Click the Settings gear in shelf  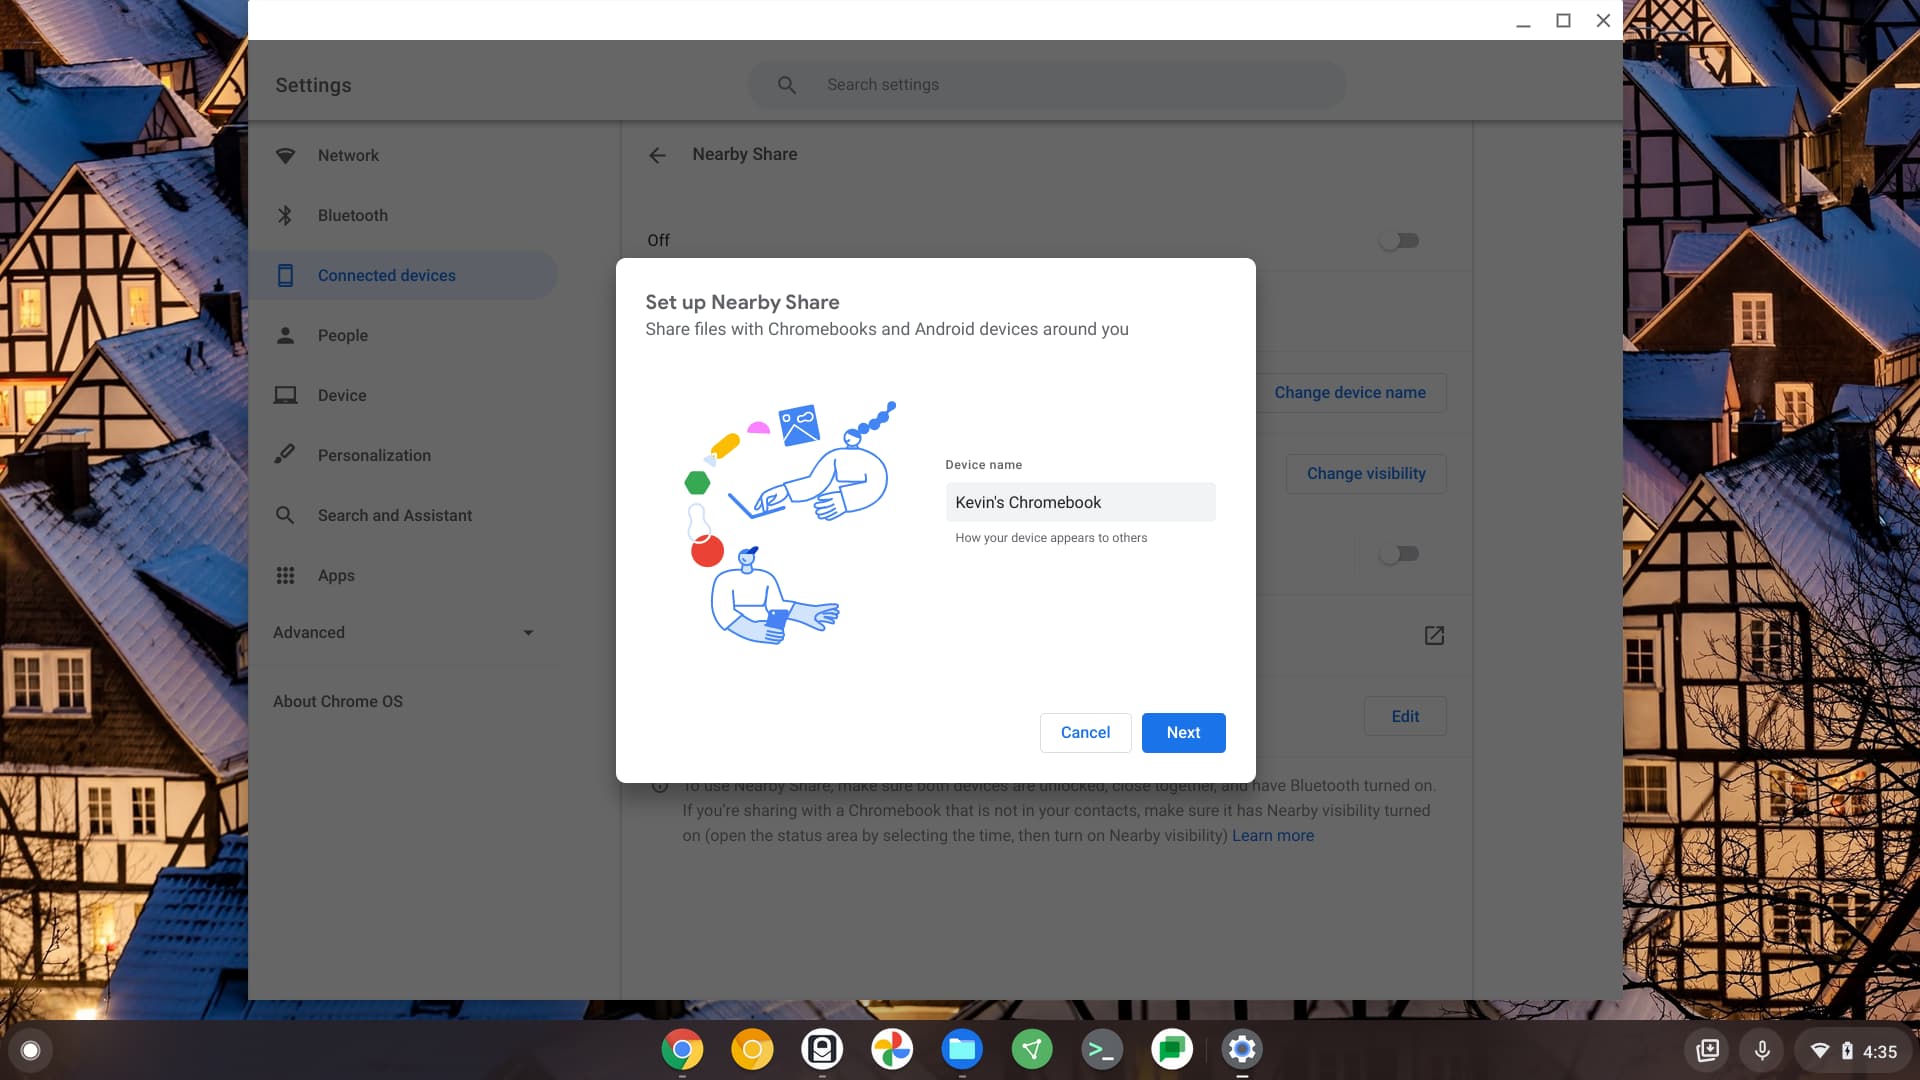[x=1242, y=1050]
